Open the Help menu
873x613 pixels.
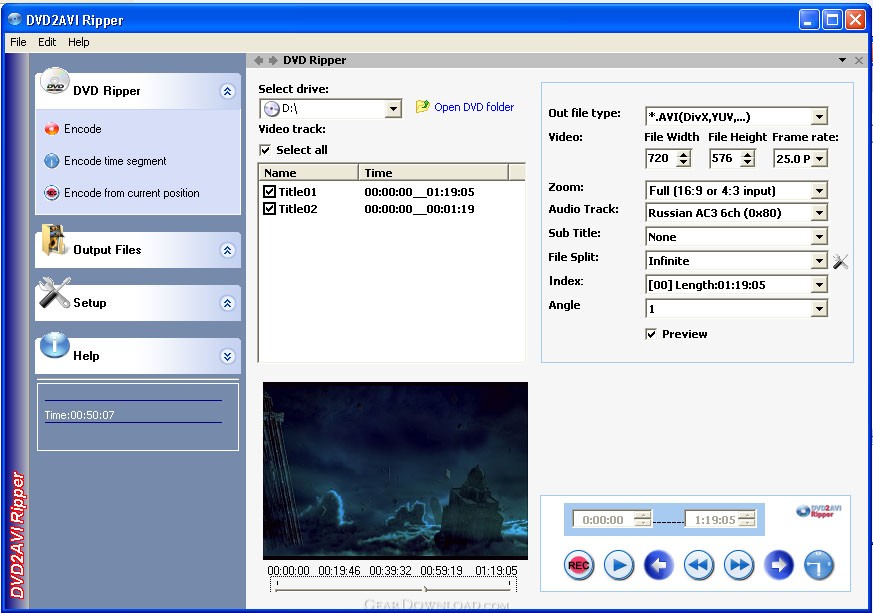(x=79, y=42)
